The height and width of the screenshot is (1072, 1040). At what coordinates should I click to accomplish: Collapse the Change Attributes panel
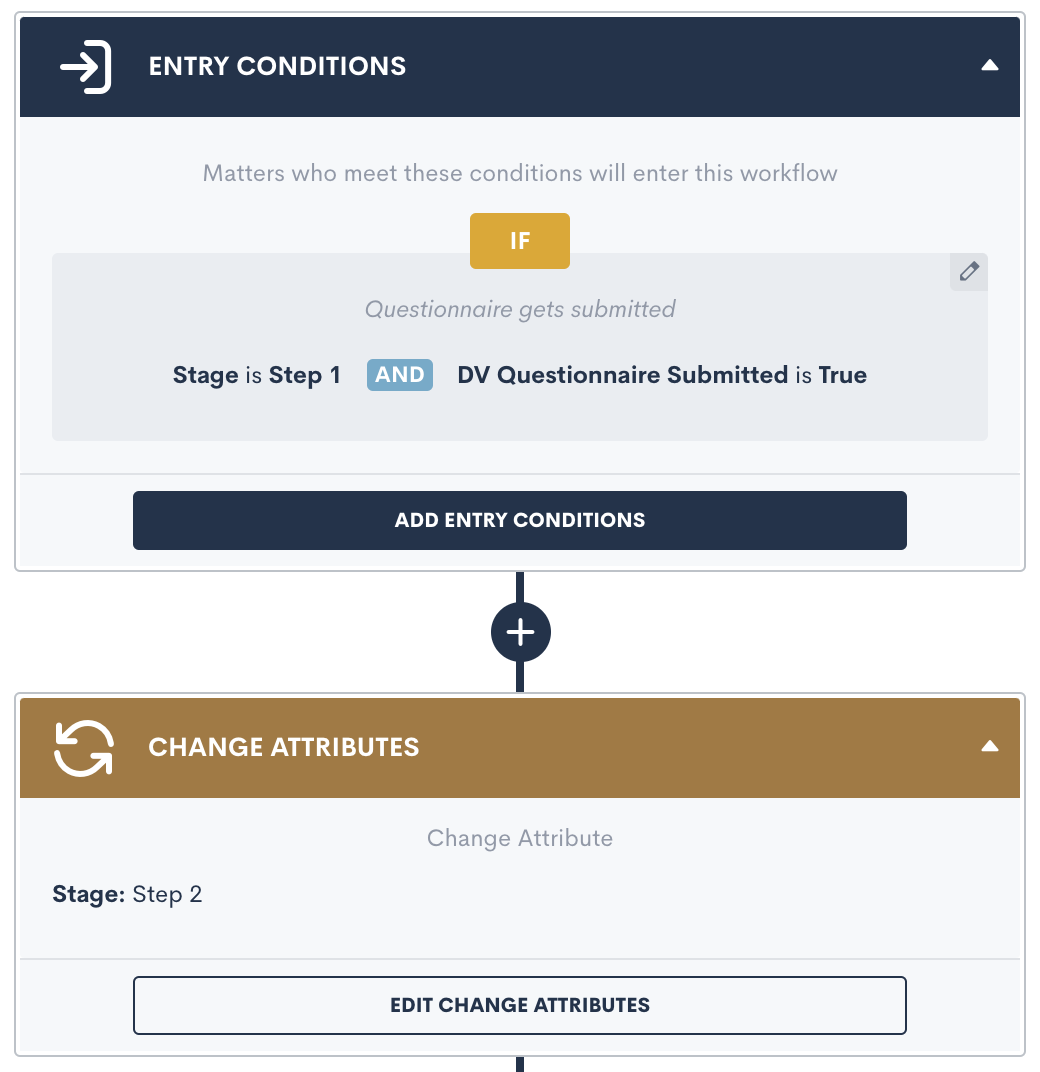tap(989, 745)
